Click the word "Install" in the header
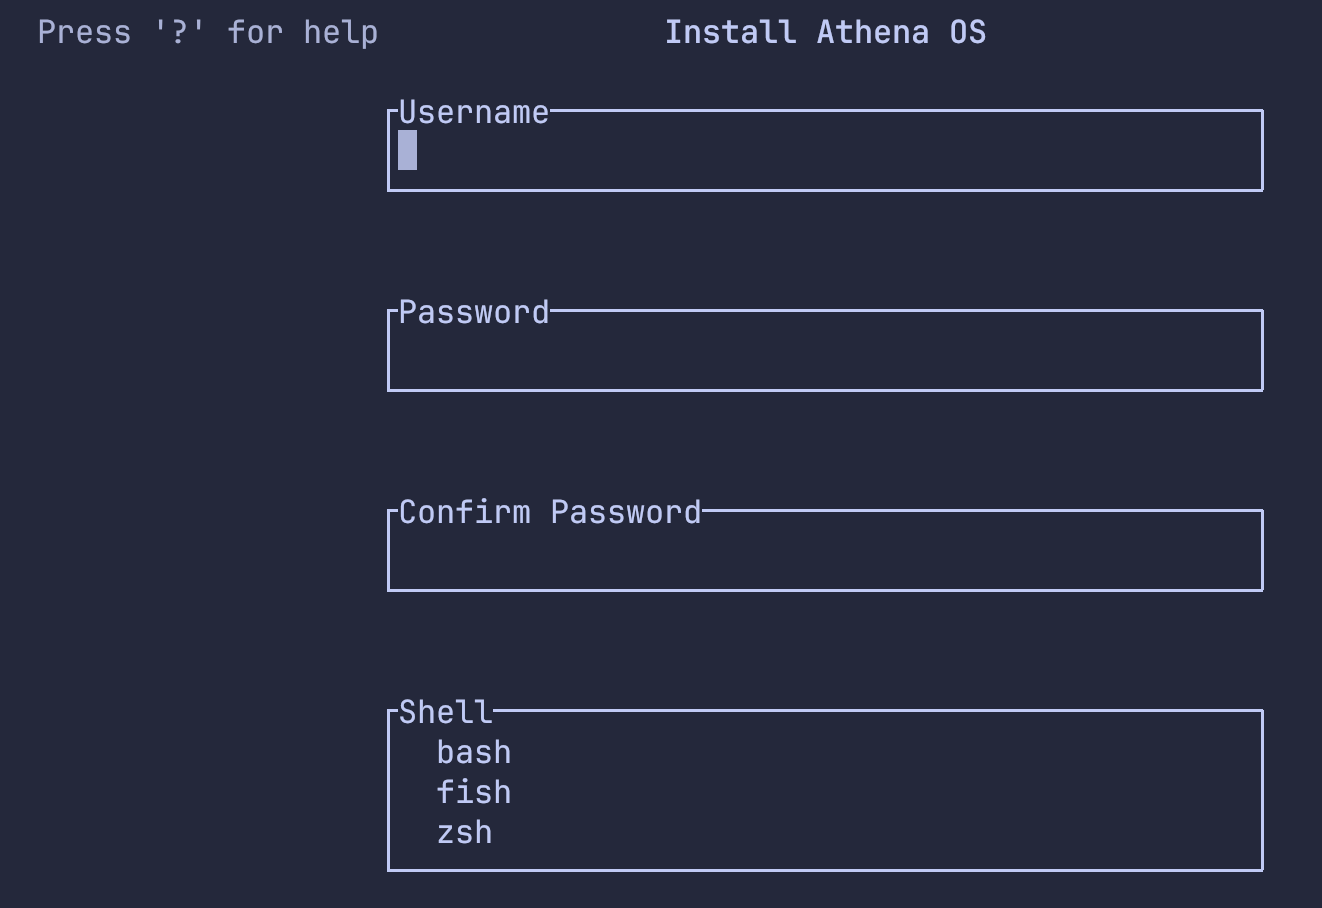Image resolution: width=1322 pixels, height=908 pixels. [730, 33]
